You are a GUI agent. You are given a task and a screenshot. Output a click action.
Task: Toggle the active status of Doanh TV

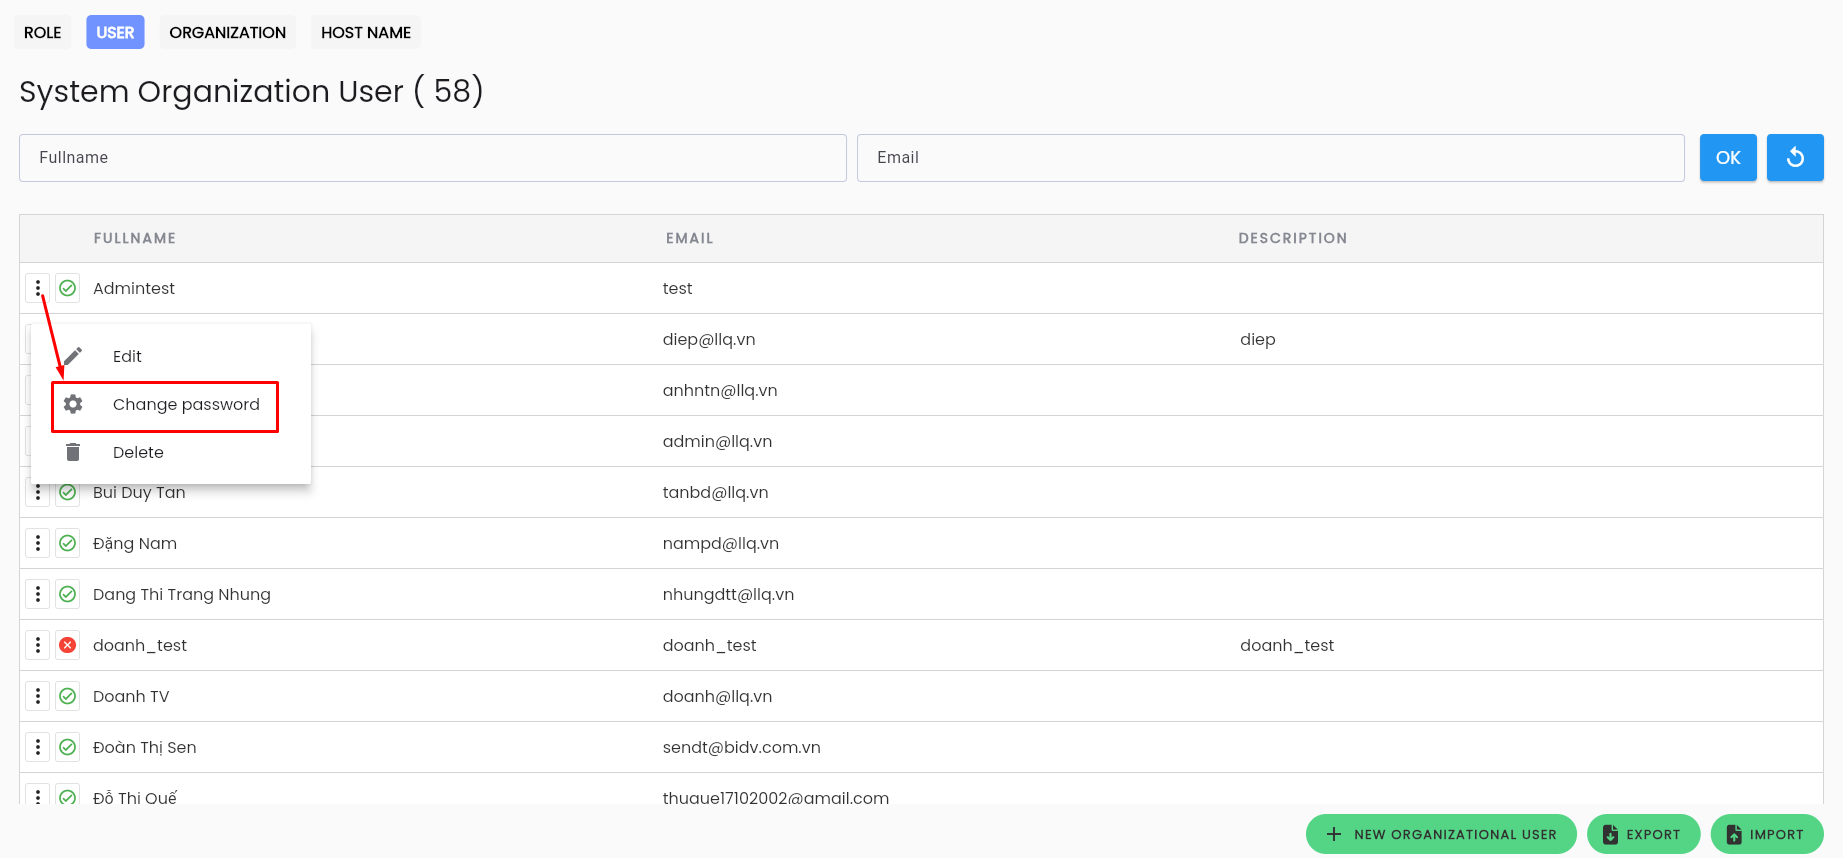68,696
